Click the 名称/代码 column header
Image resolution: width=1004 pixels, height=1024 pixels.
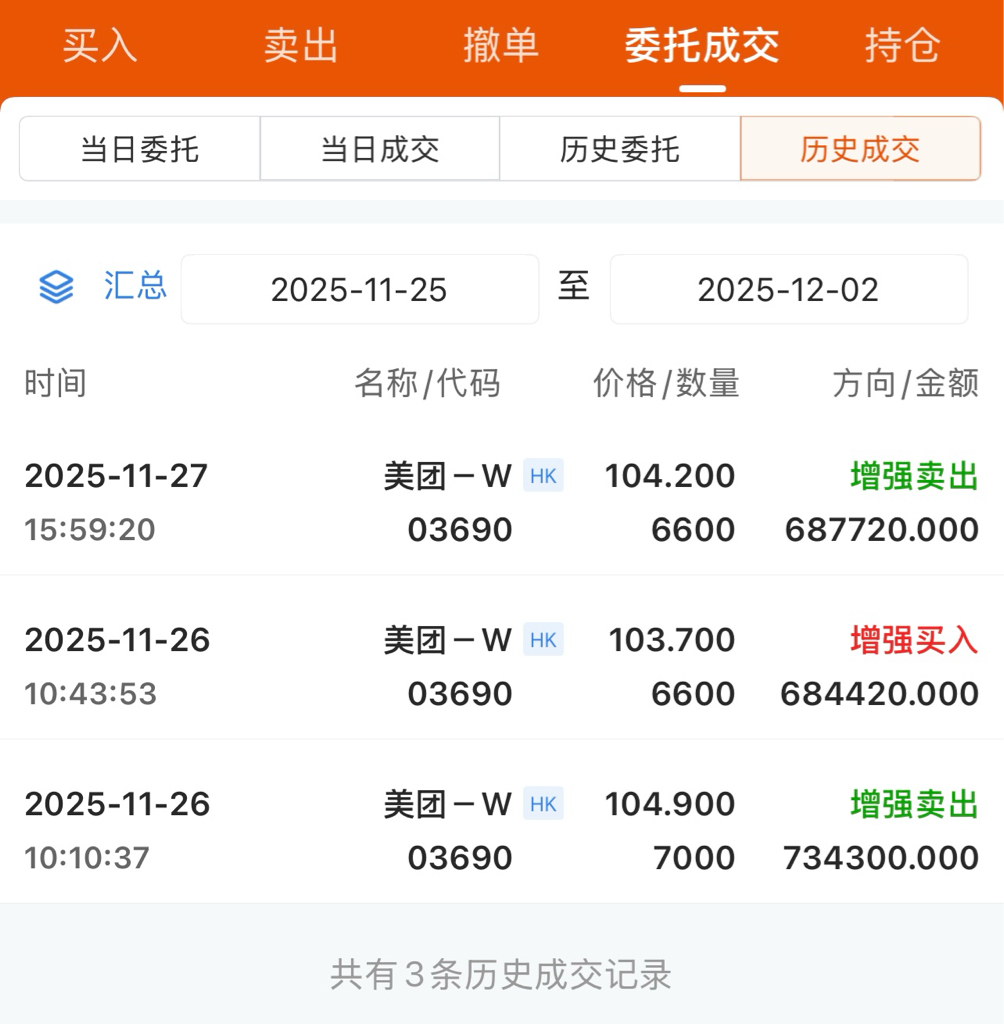click(x=428, y=383)
